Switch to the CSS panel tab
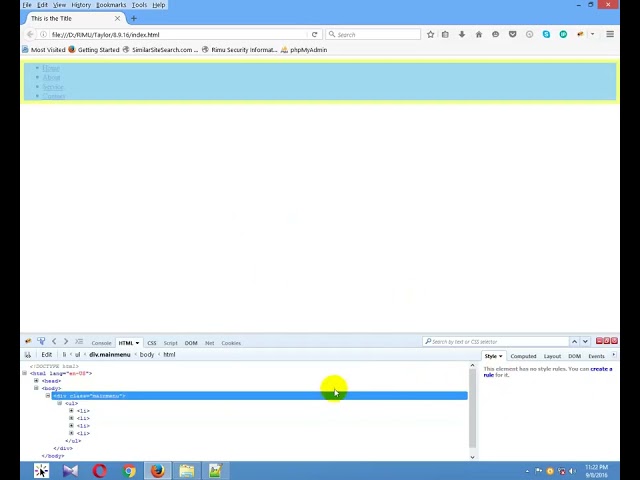The height and width of the screenshot is (480, 640). coord(152,343)
